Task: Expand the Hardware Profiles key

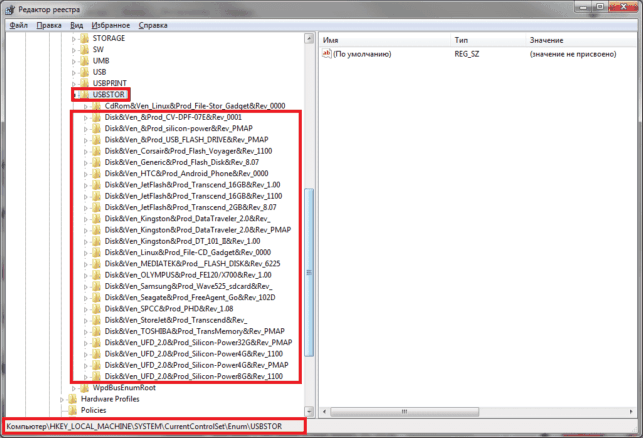Action: [x=62, y=399]
